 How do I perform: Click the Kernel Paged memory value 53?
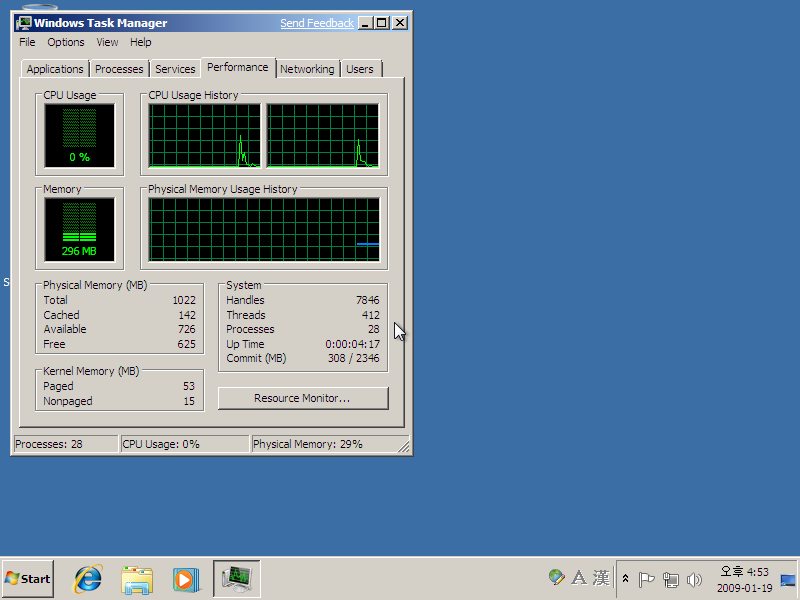pos(189,387)
